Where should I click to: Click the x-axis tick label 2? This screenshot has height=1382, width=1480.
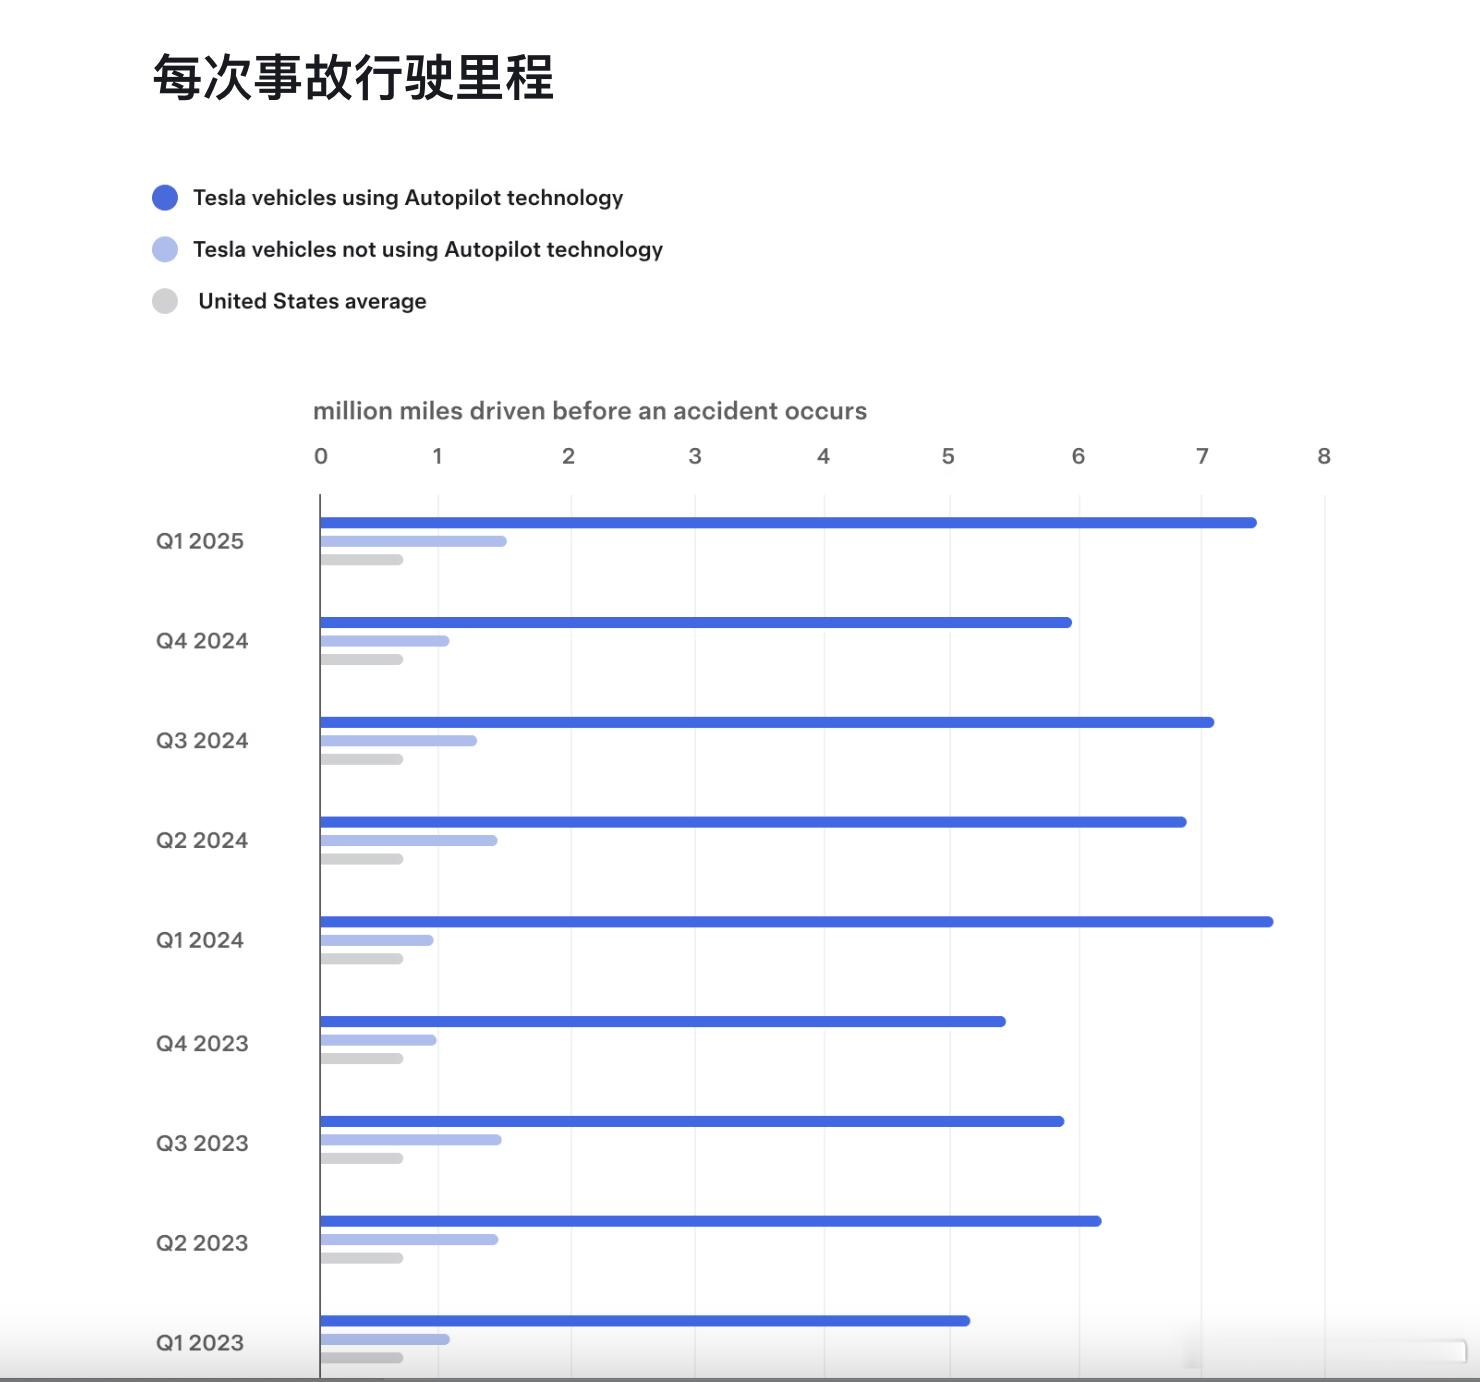(568, 456)
